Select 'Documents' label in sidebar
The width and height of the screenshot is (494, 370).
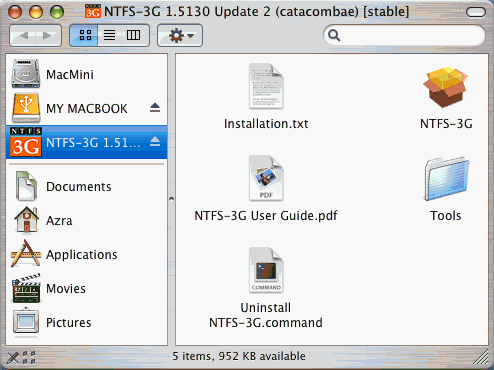(79, 187)
